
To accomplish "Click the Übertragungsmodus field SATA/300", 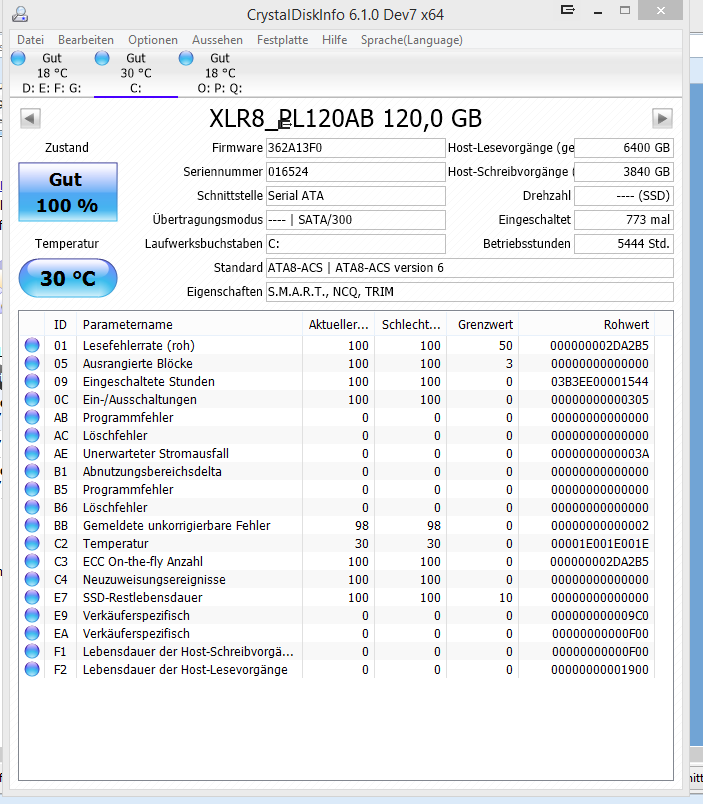I will click(x=355, y=220).
